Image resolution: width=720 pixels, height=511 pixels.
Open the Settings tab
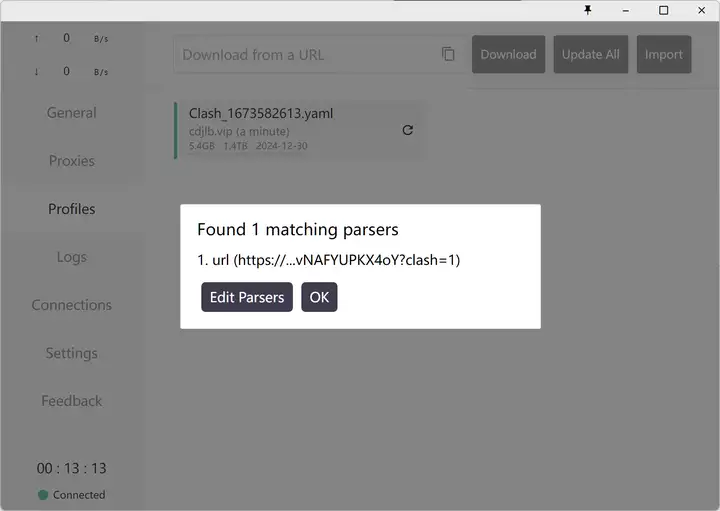[x=72, y=353]
